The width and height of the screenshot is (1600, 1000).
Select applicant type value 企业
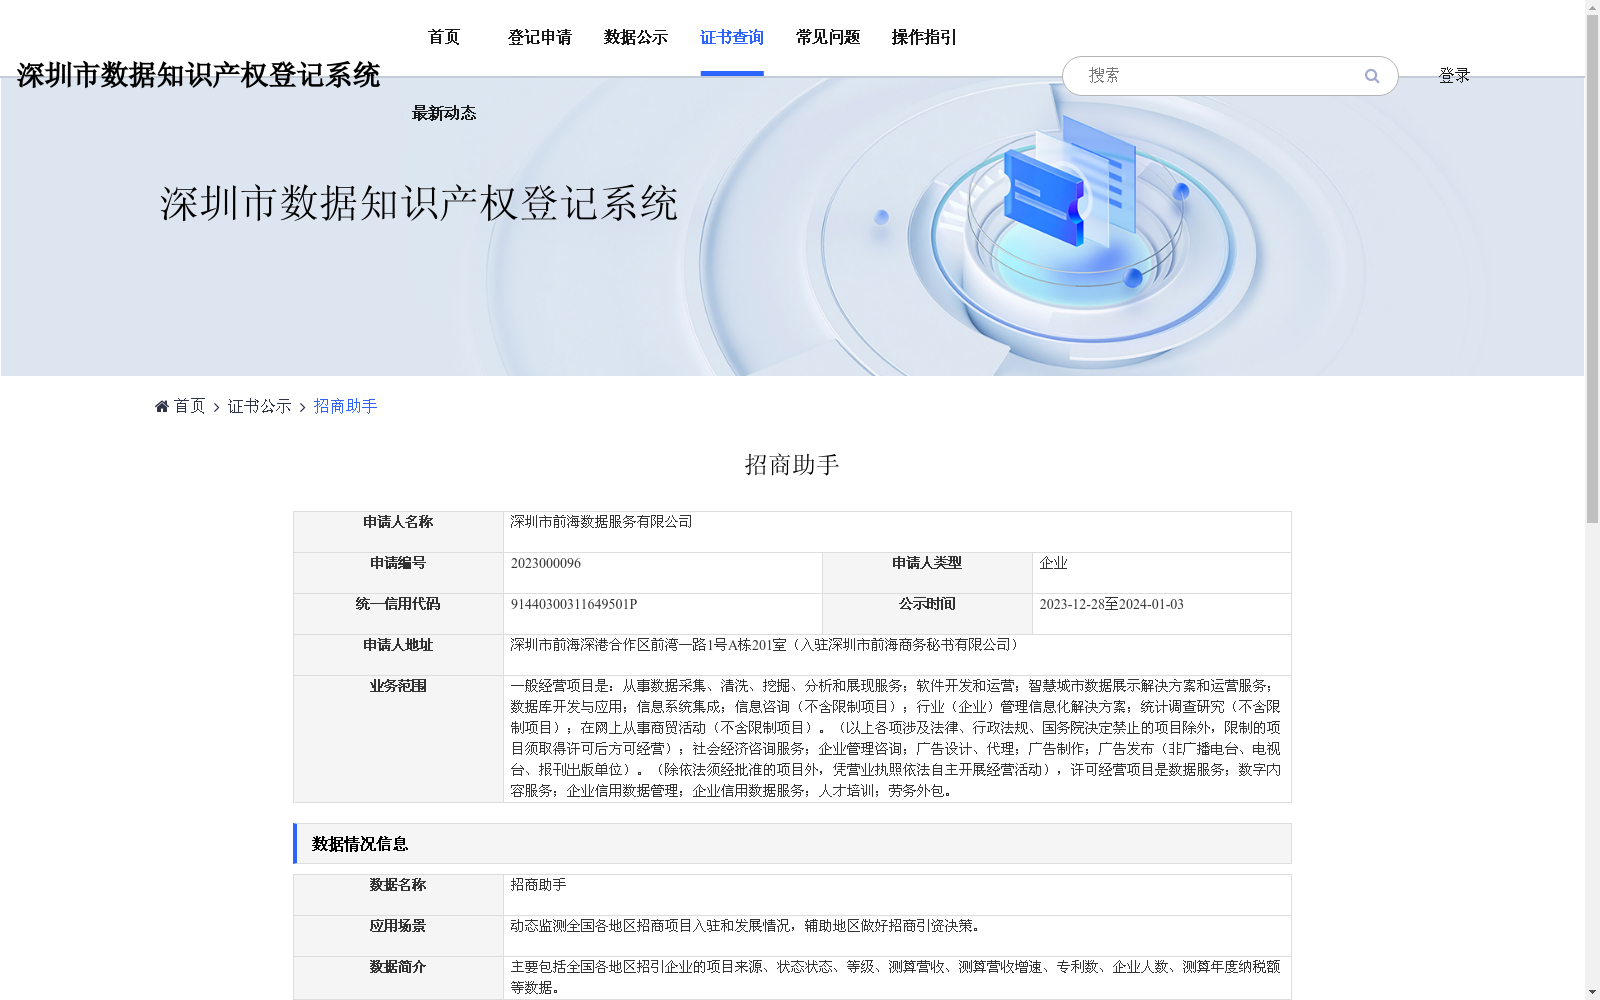[x=1053, y=563]
